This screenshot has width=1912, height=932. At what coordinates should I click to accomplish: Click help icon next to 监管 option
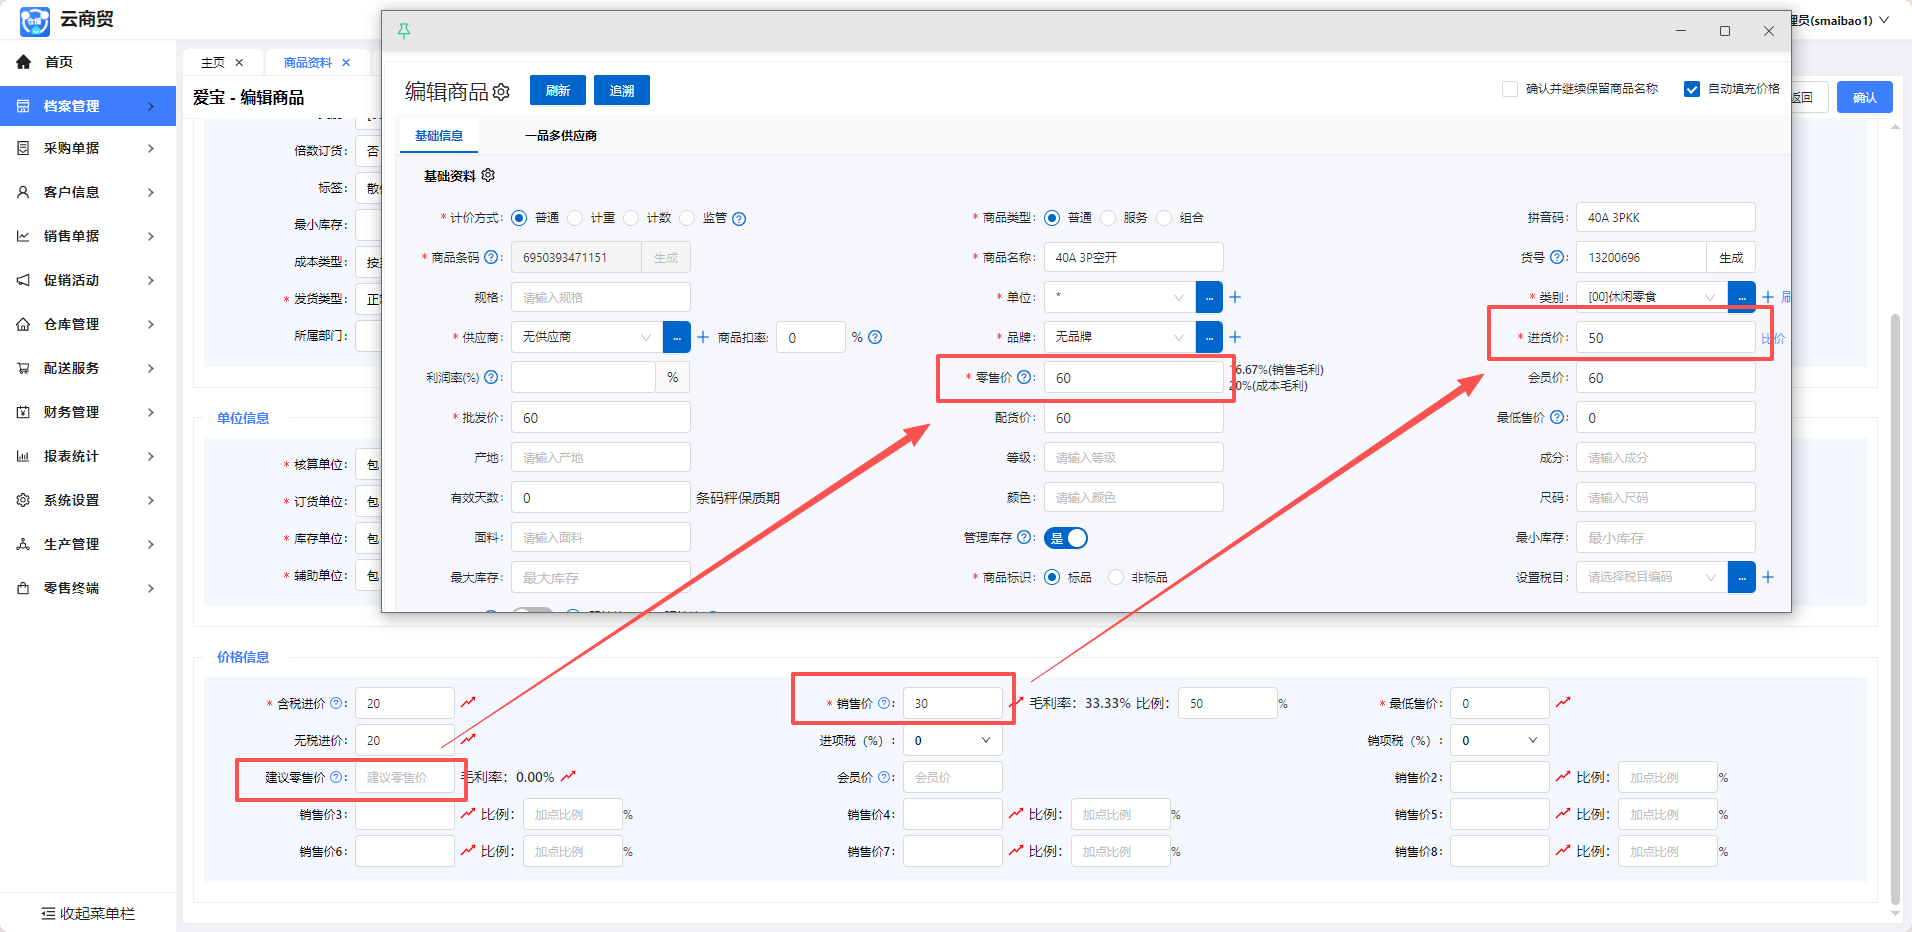pos(739,219)
